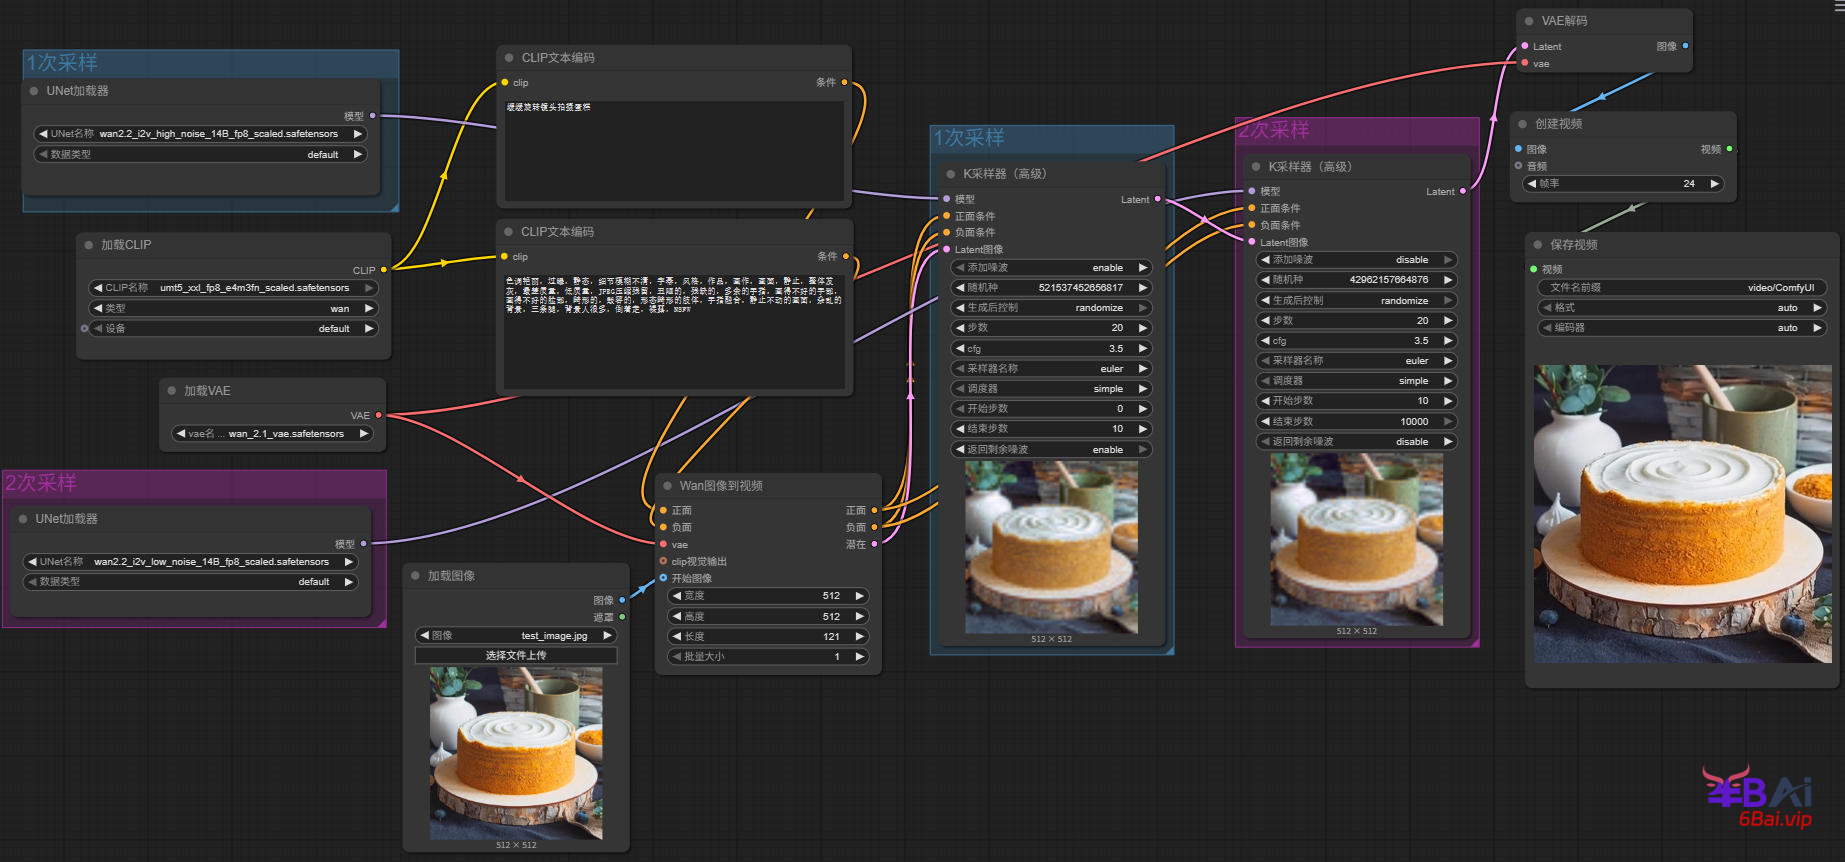Click the 加载VAE node's title dot
The width and height of the screenshot is (1845, 862).
coord(172,391)
